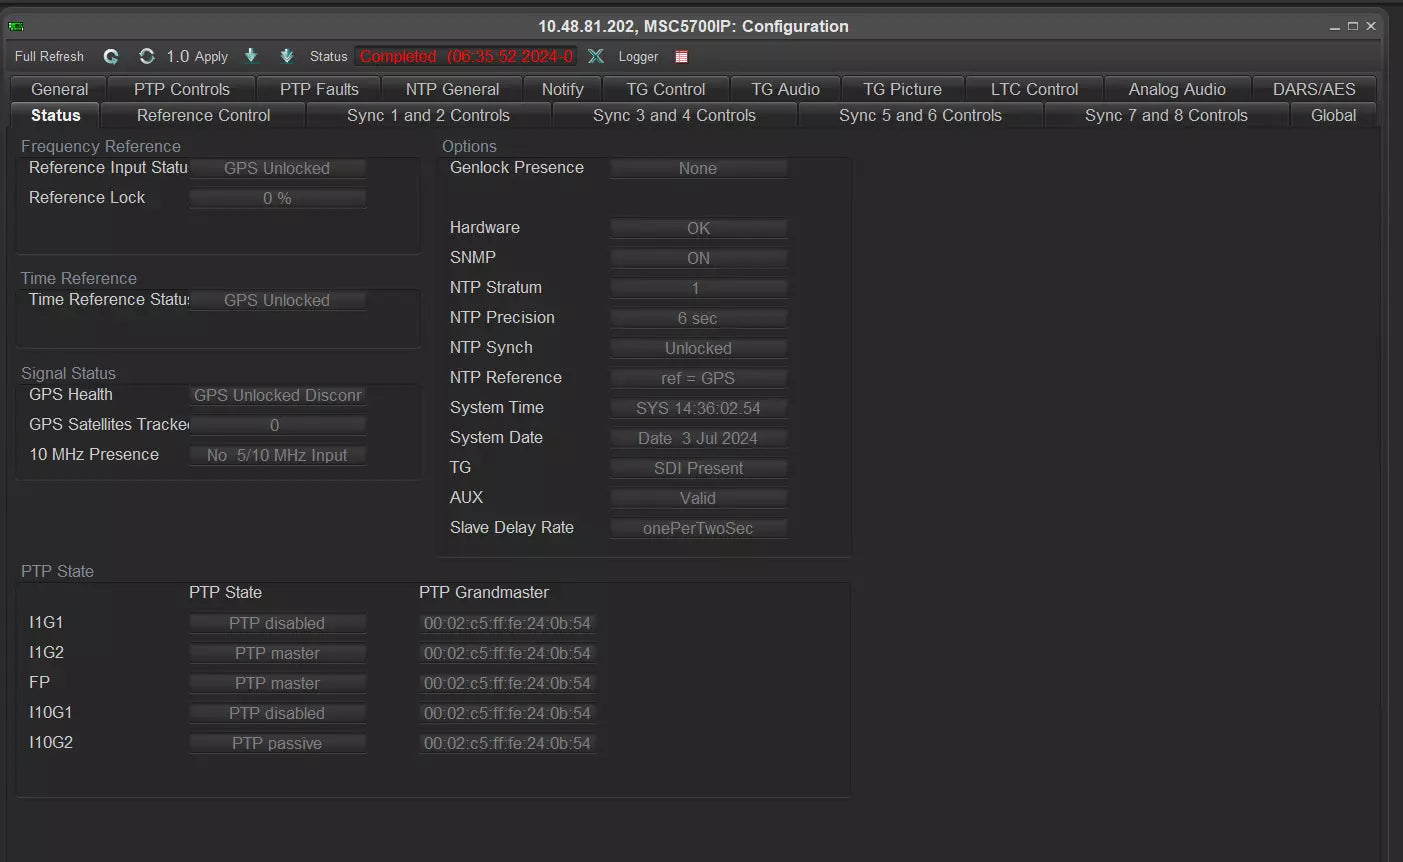1403x862 pixels.
Task: Open the TG Audio tab
Action: pos(785,89)
